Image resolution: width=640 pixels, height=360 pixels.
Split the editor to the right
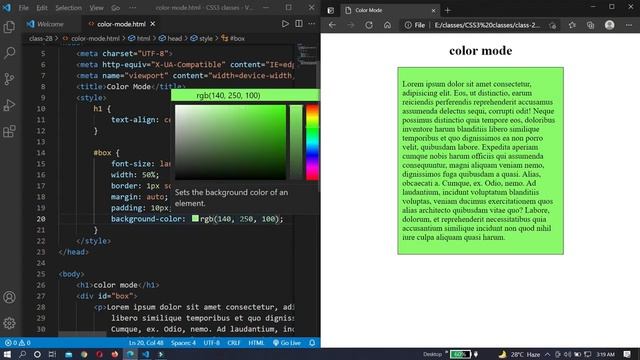299,24
